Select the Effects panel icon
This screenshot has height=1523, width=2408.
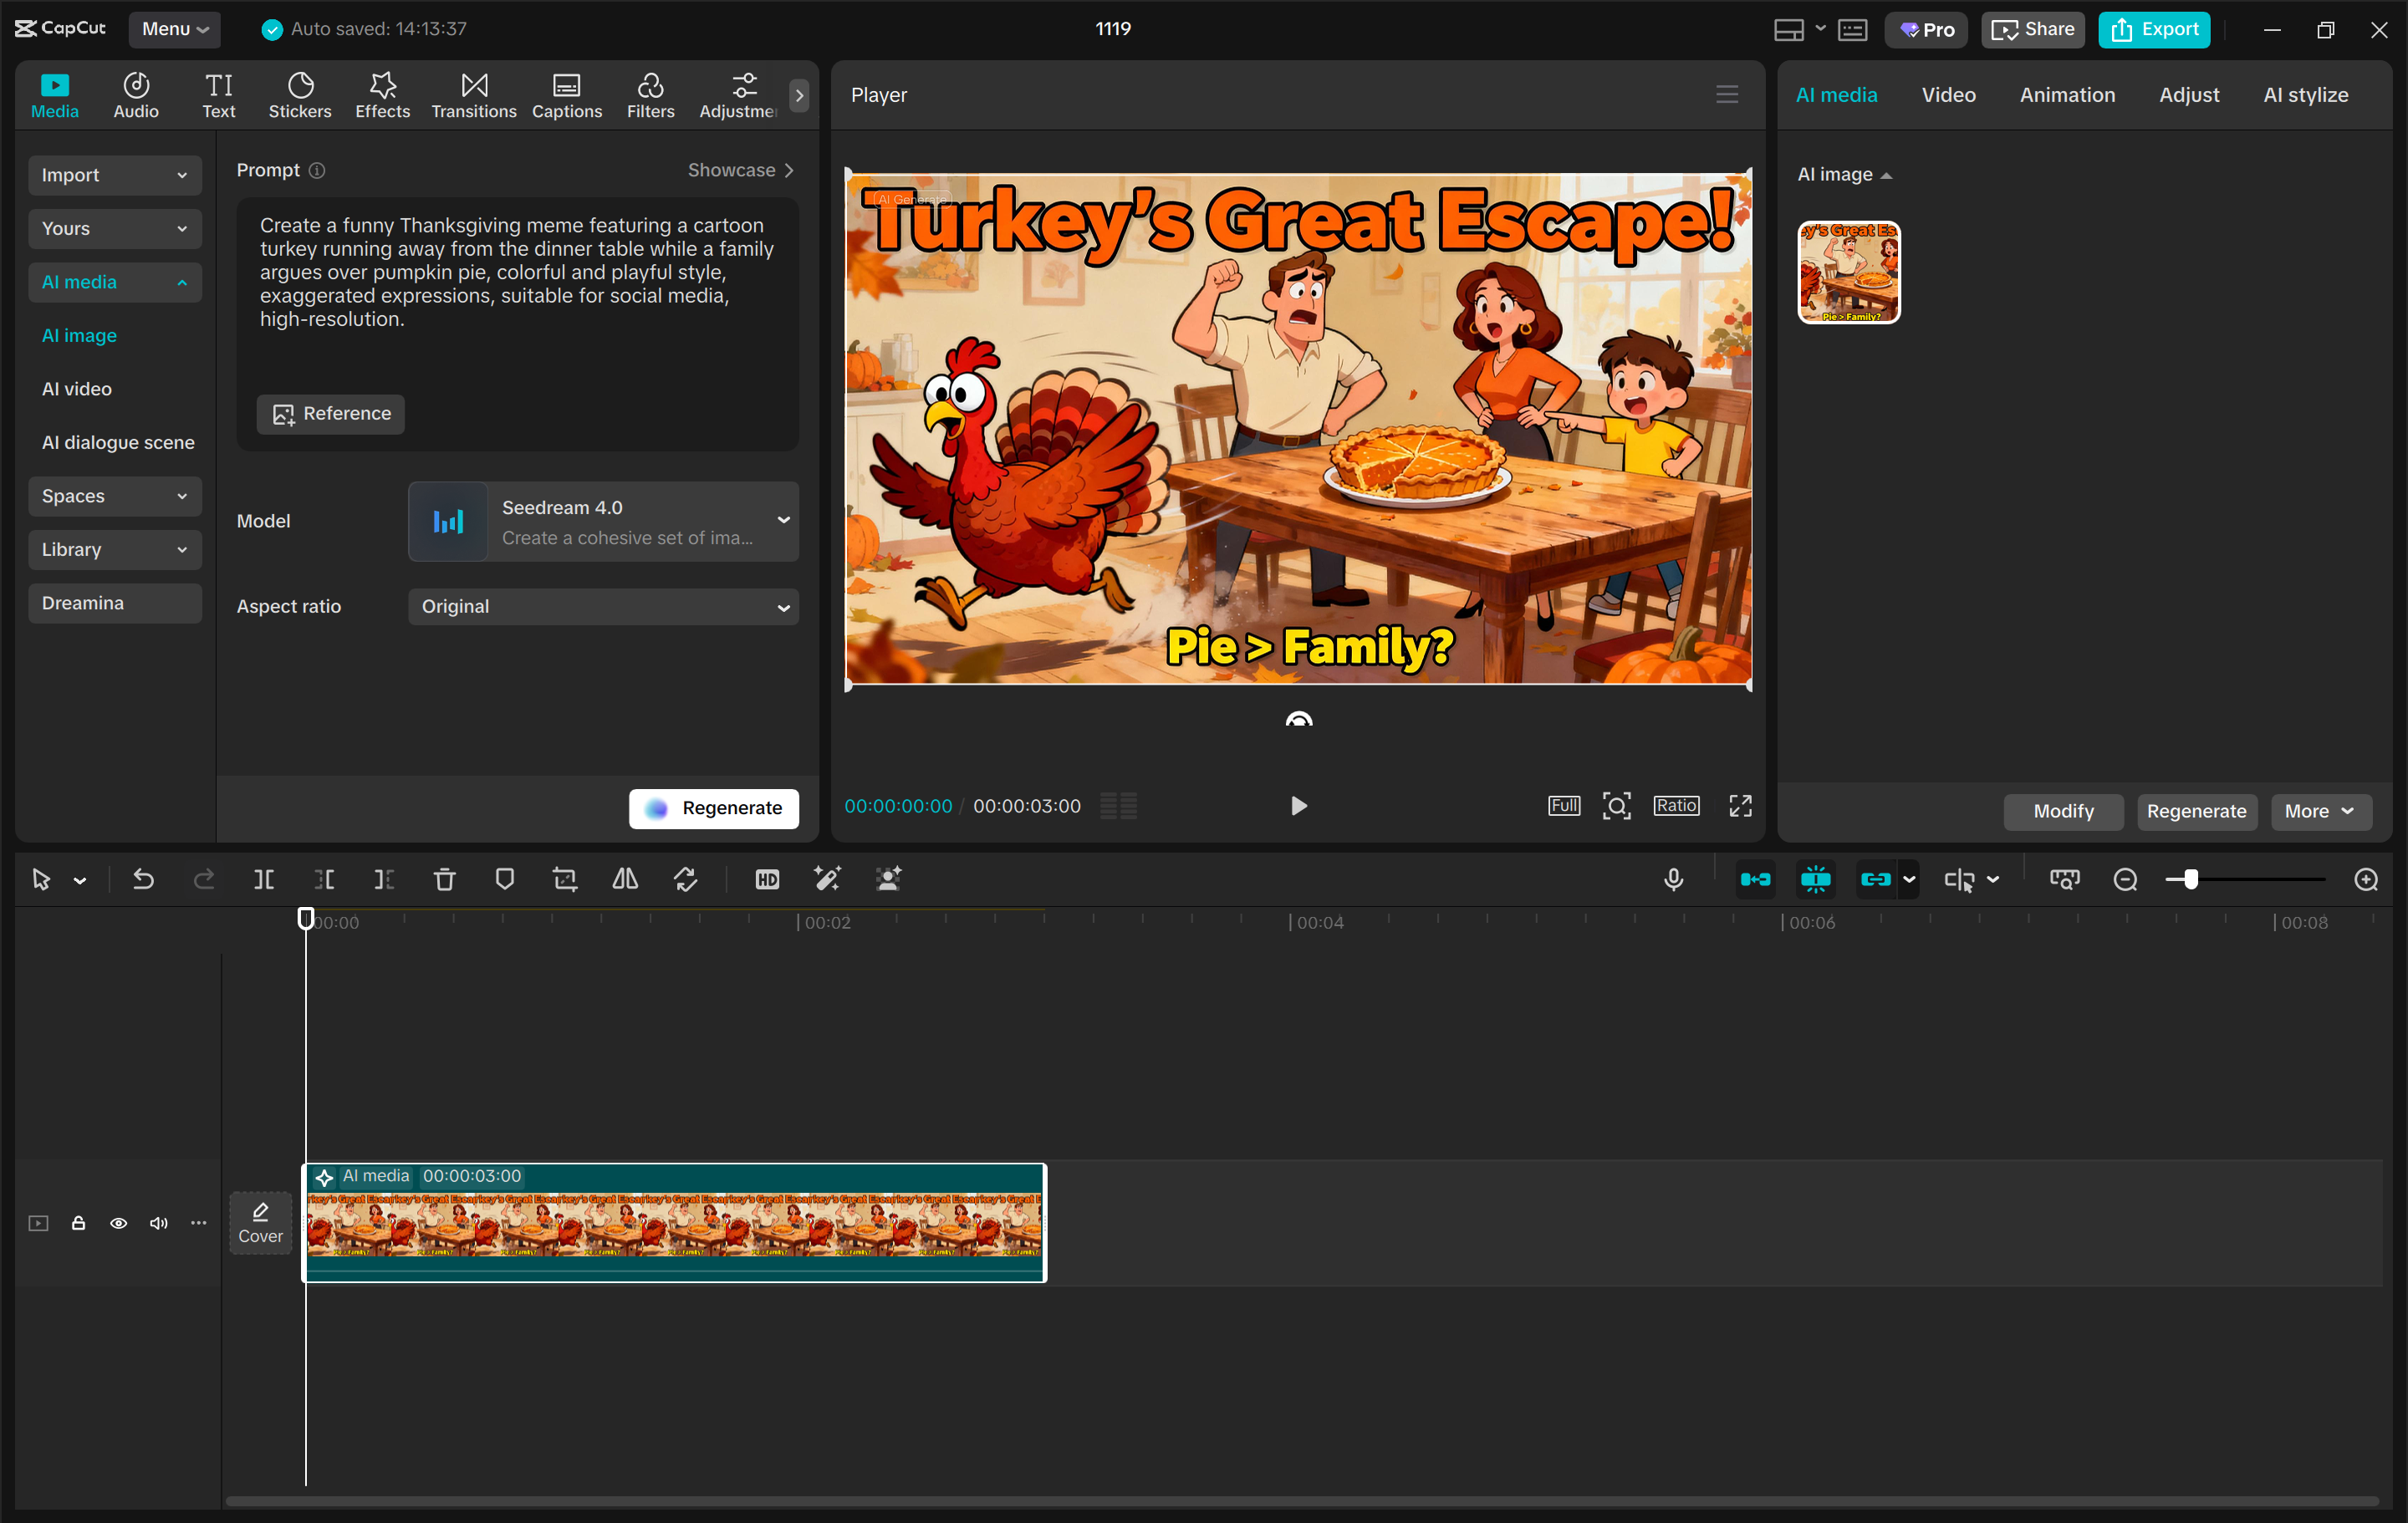click(382, 94)
